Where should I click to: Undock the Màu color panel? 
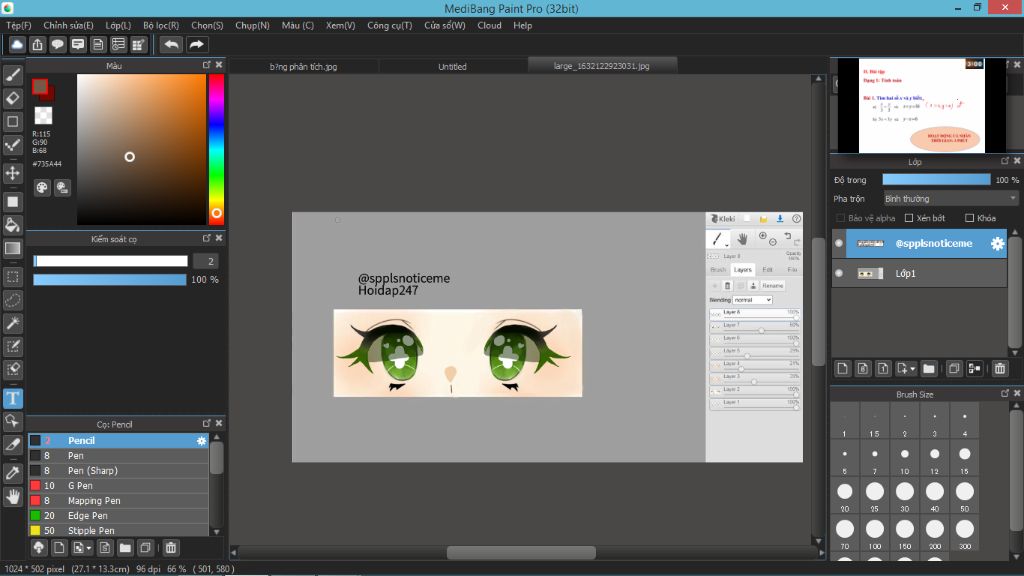click(206, 65)
